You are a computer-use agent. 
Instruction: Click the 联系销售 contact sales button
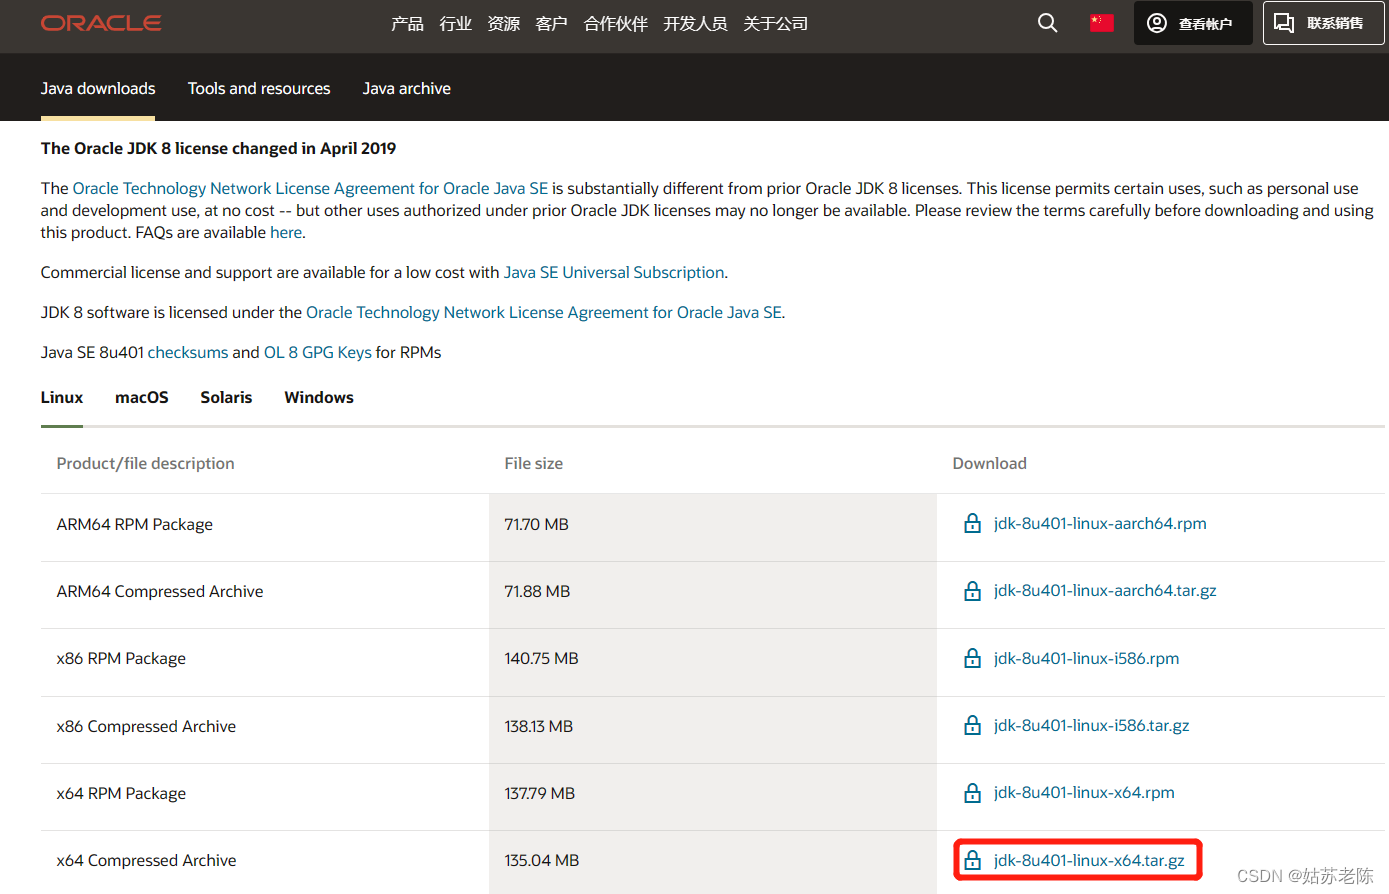click(1323, 23)
